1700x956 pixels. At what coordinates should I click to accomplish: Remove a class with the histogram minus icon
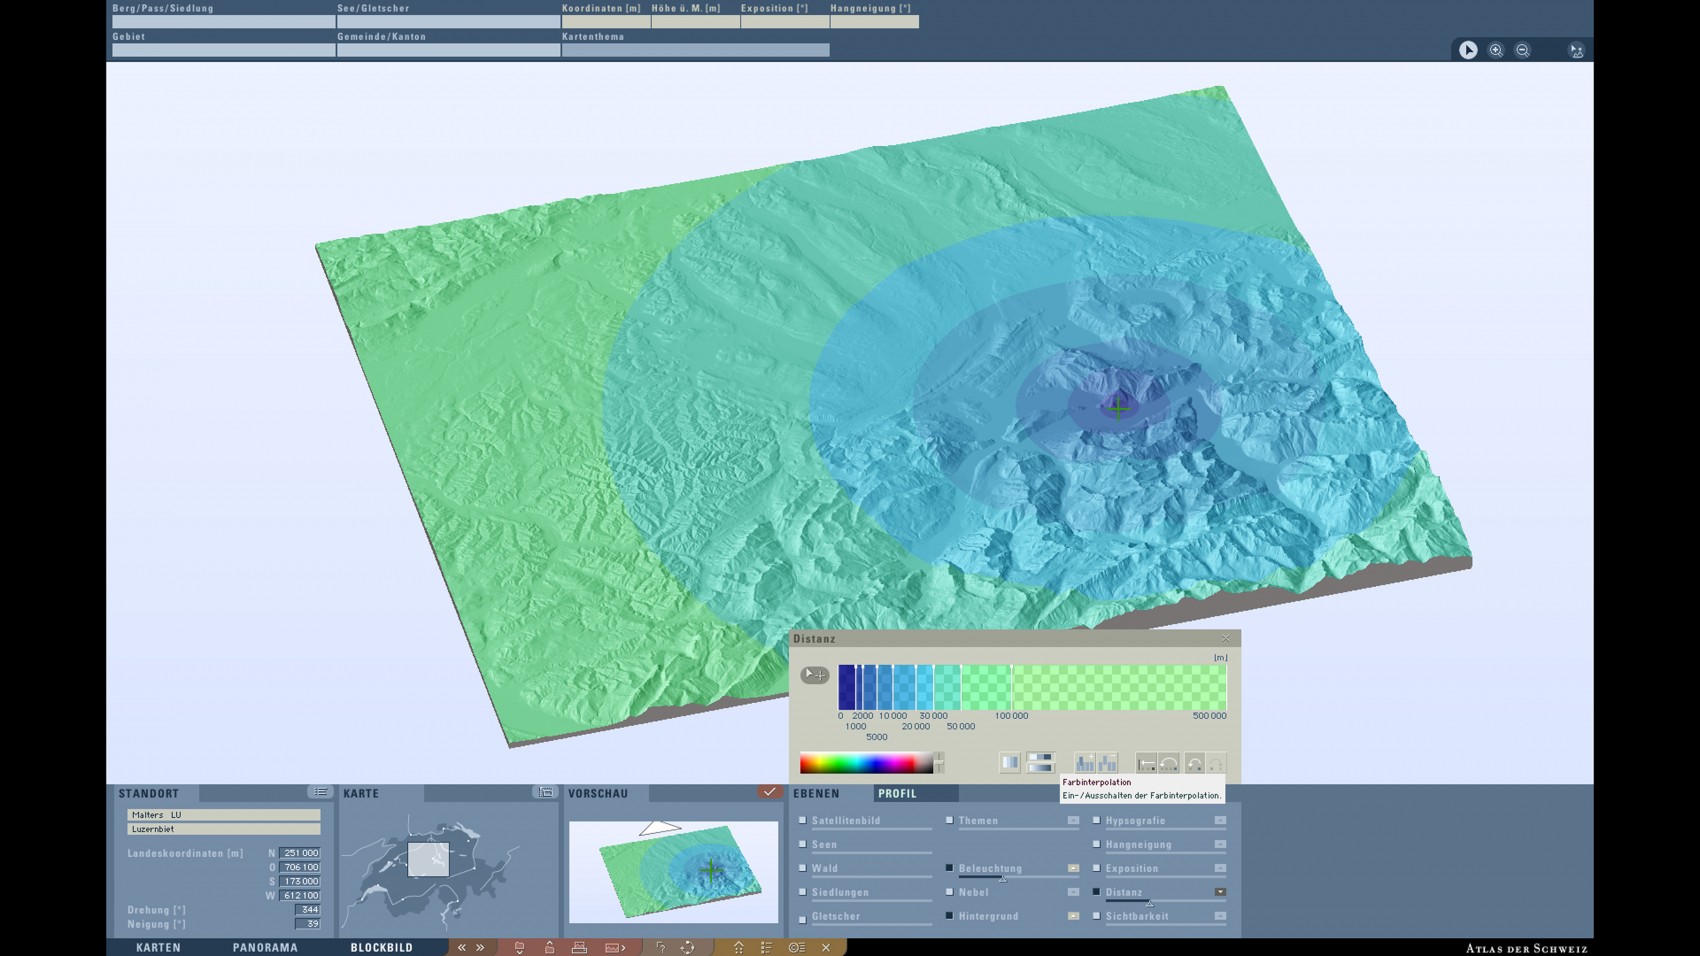pyautogui.click(x=1107, y=763)
